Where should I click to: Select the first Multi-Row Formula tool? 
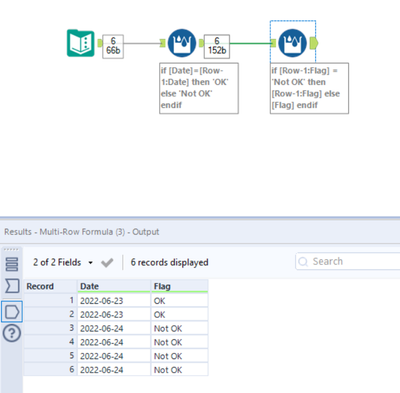coord(182,43)
